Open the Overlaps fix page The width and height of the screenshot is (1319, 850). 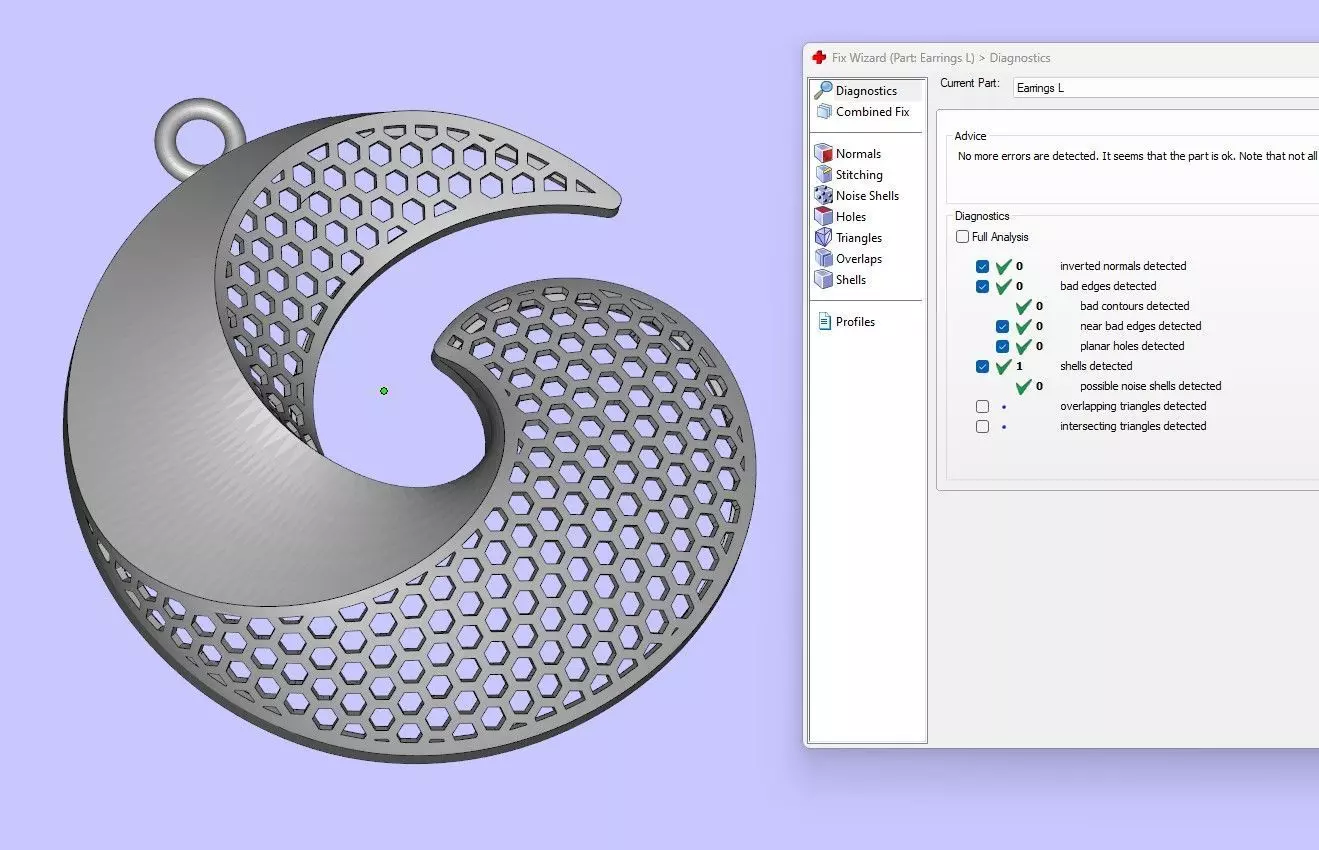[859, 259]
